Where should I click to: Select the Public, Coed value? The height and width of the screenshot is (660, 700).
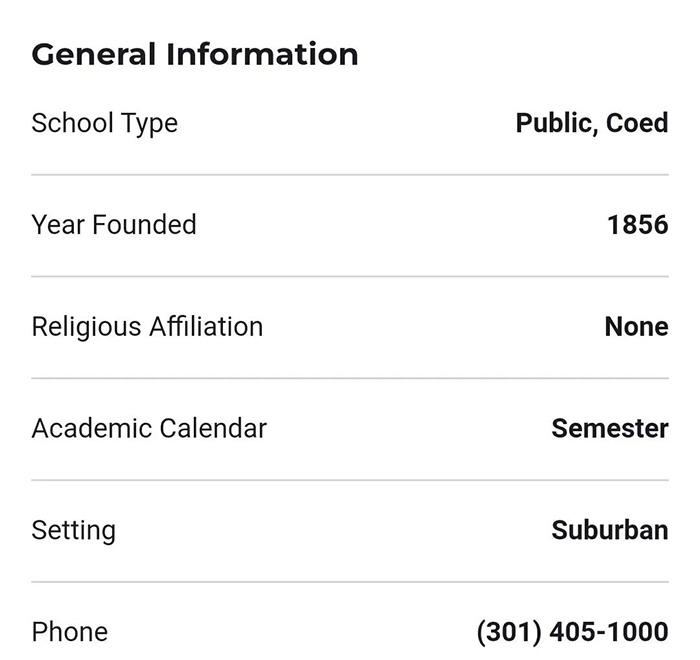[x=591, y=123]
